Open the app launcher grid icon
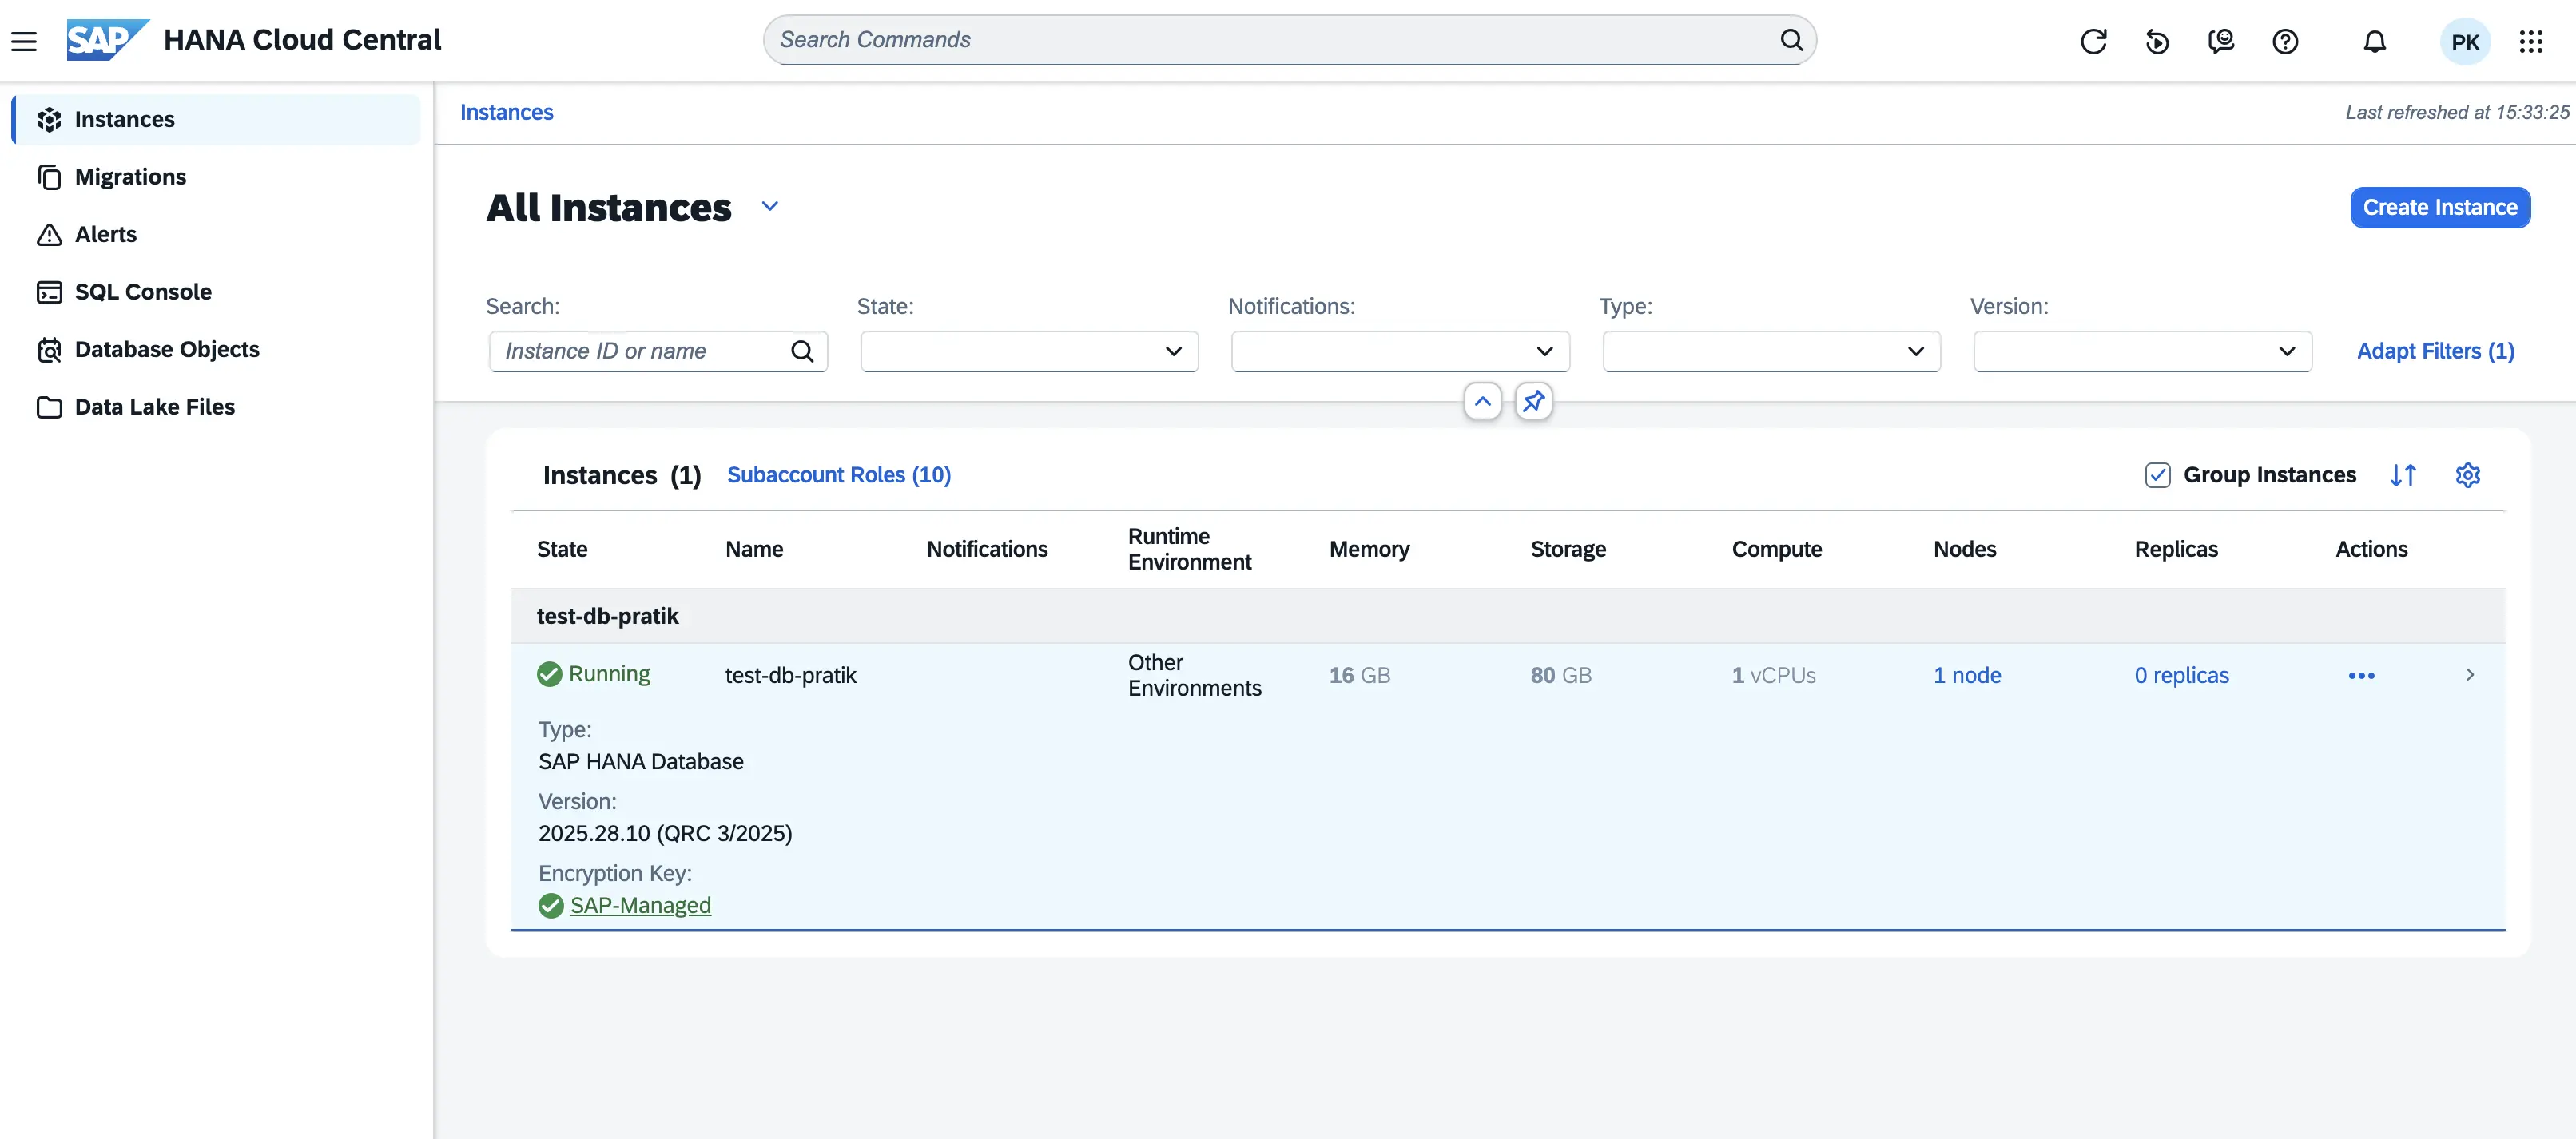Image resolution: width=2576 pixels, height=1139 pixels. (2531, 41)
